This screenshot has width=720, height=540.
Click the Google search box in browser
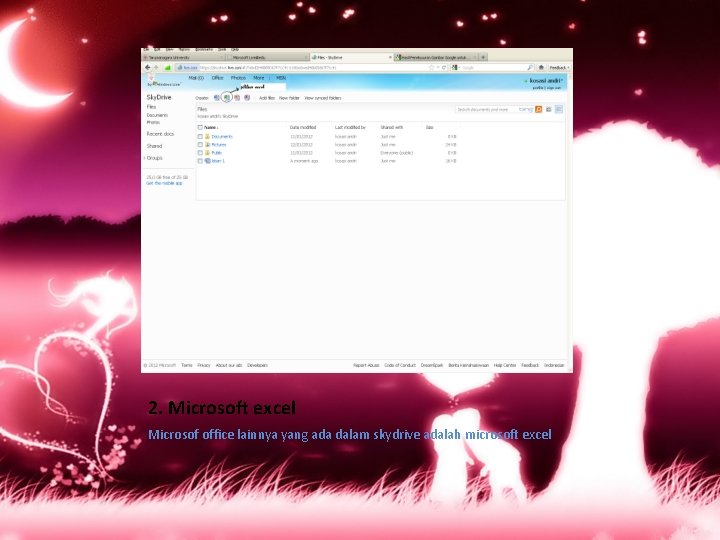[493, 68]
